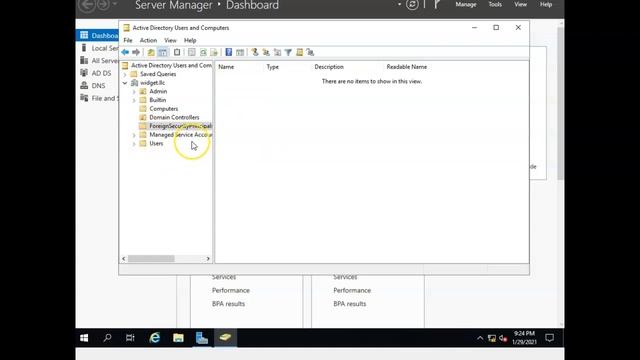The width and height of the screenshot is (640, 360).
Task: Click tree pane scroll left arrow
Action: (124, 258)
